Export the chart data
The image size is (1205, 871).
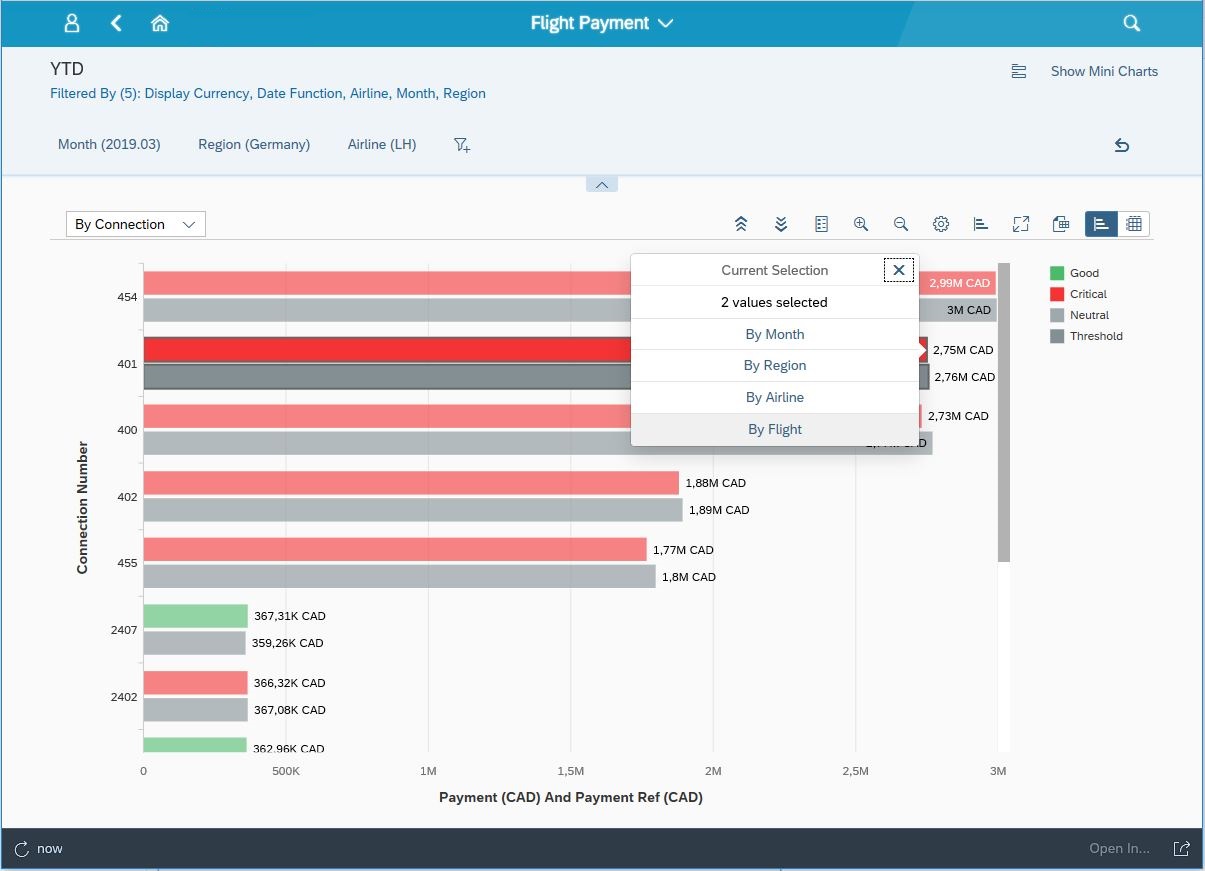click(1061, 223)
